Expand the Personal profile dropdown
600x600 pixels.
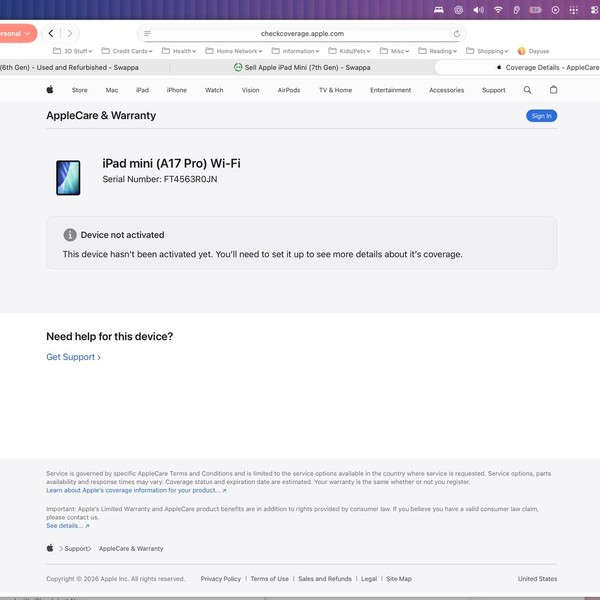pyautogui.click(x=17, y=33)
